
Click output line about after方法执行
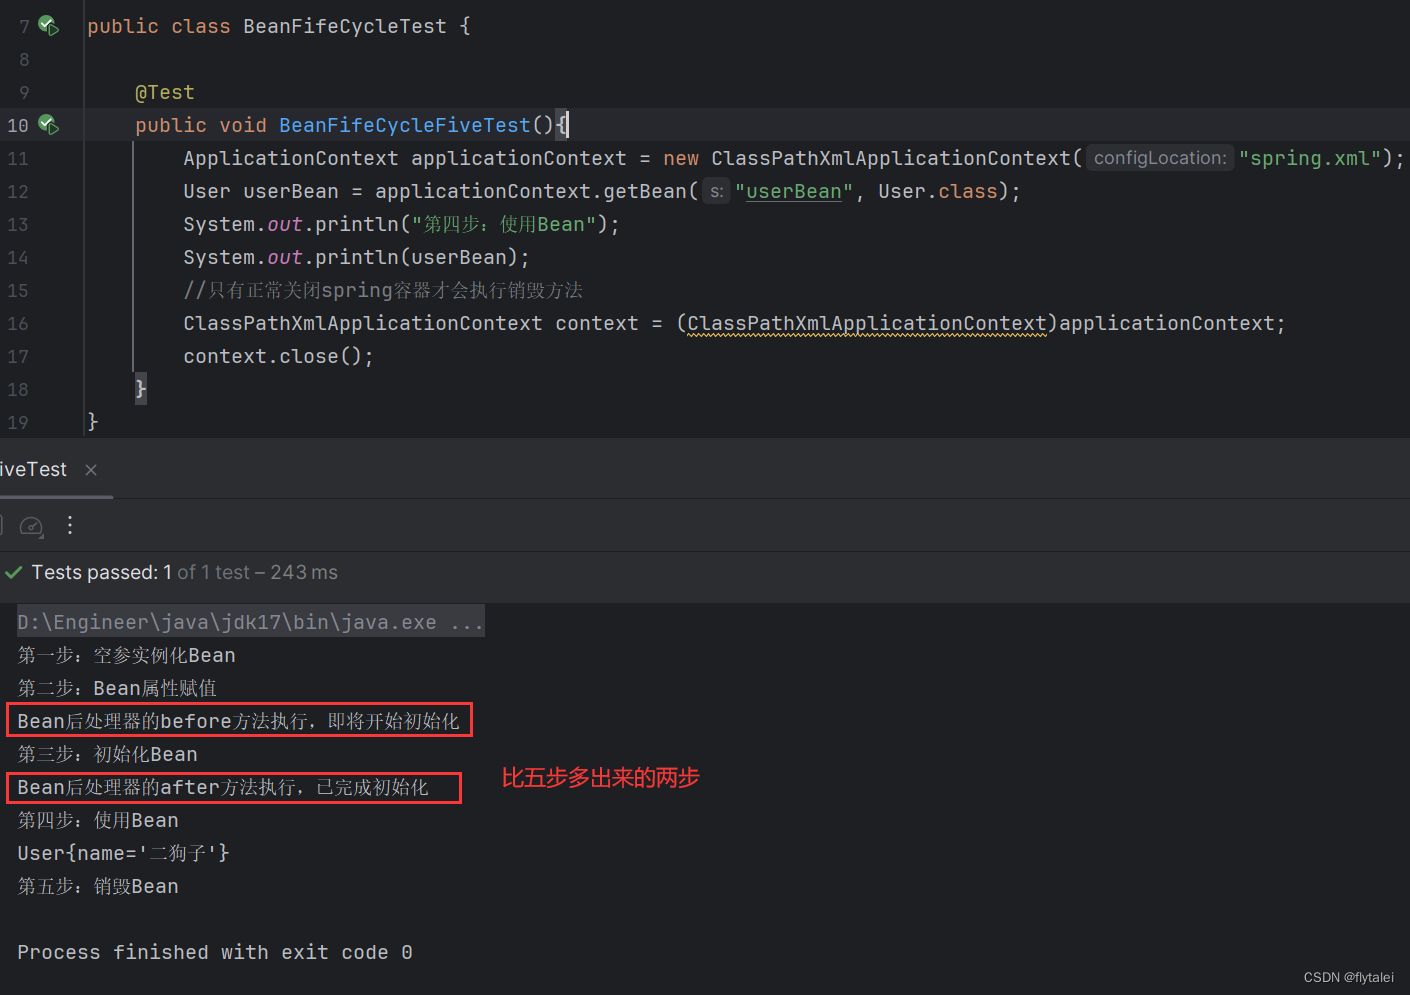point(223,787)
